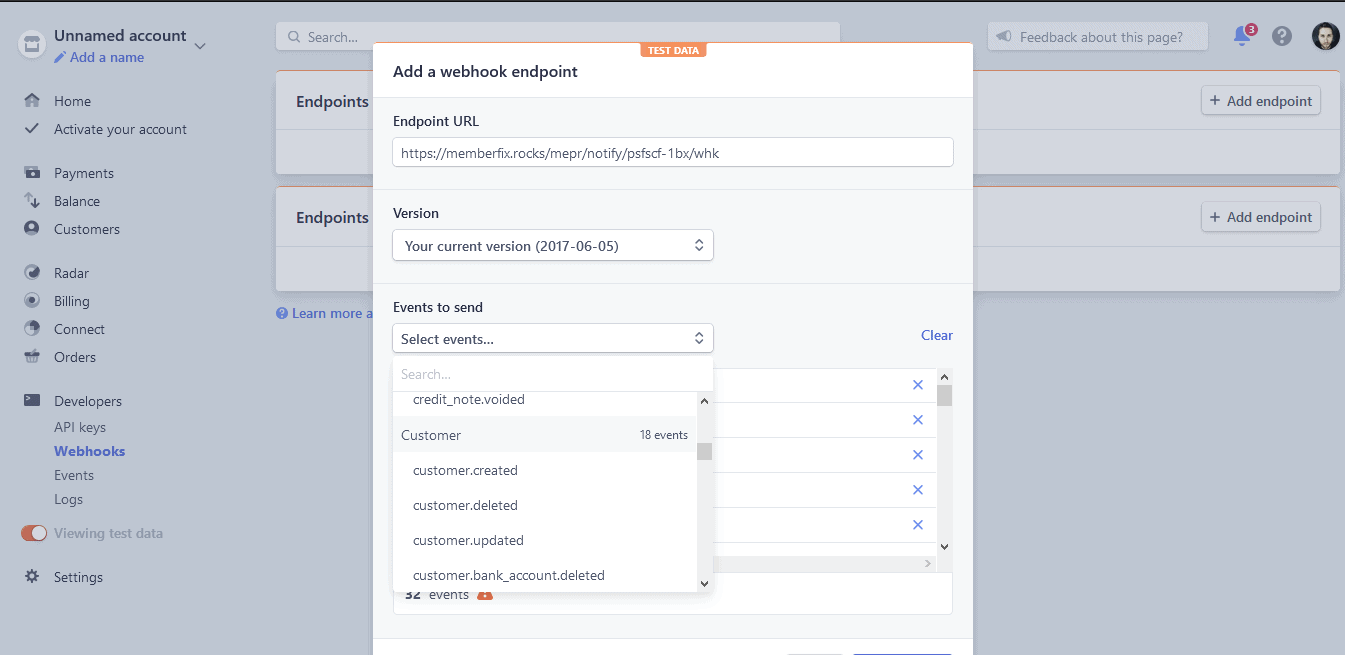
Task: Click the Home house icon in sidebar
Action: click(32, 101)
